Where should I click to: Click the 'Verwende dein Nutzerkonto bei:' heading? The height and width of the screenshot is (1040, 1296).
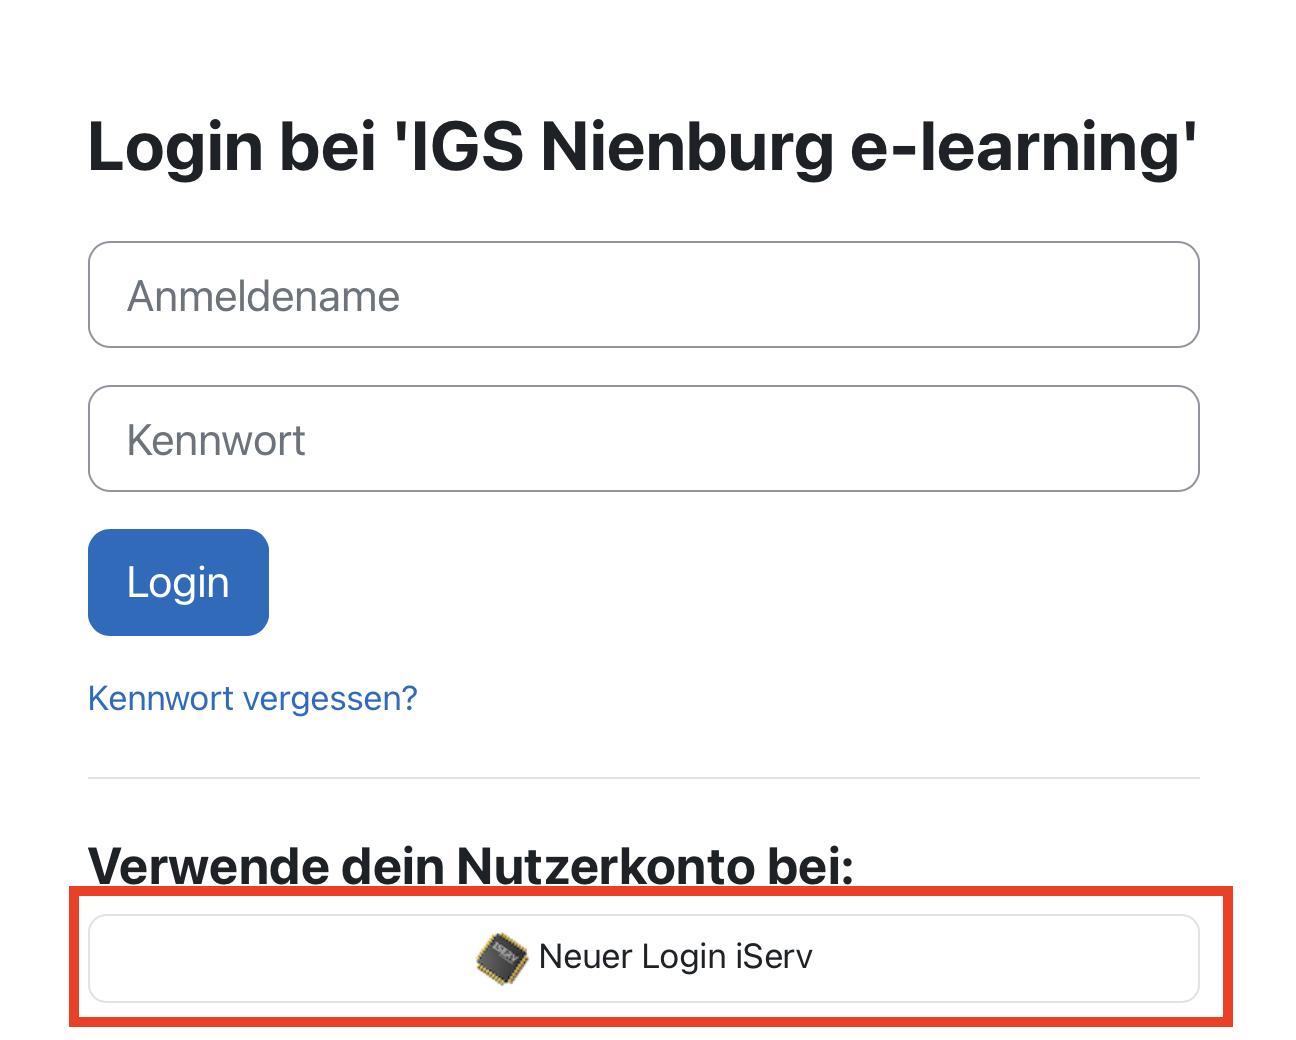(470, 865)
